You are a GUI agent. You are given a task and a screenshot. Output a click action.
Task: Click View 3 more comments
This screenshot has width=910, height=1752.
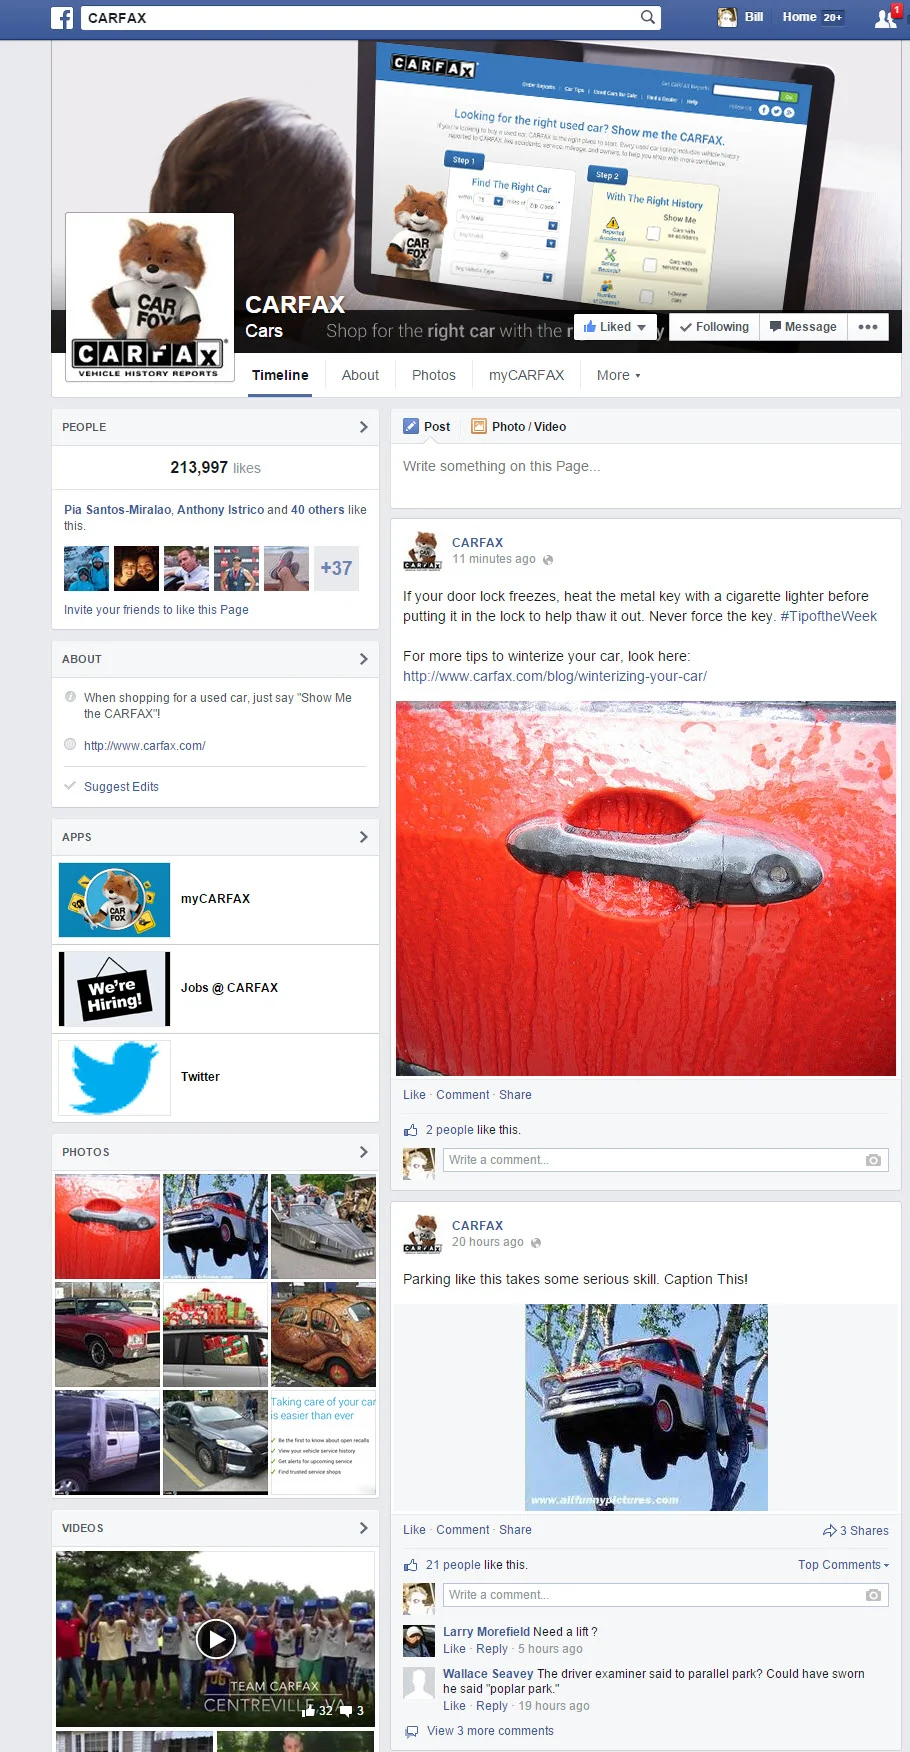pyautogui.click(x=490, y=1731)
